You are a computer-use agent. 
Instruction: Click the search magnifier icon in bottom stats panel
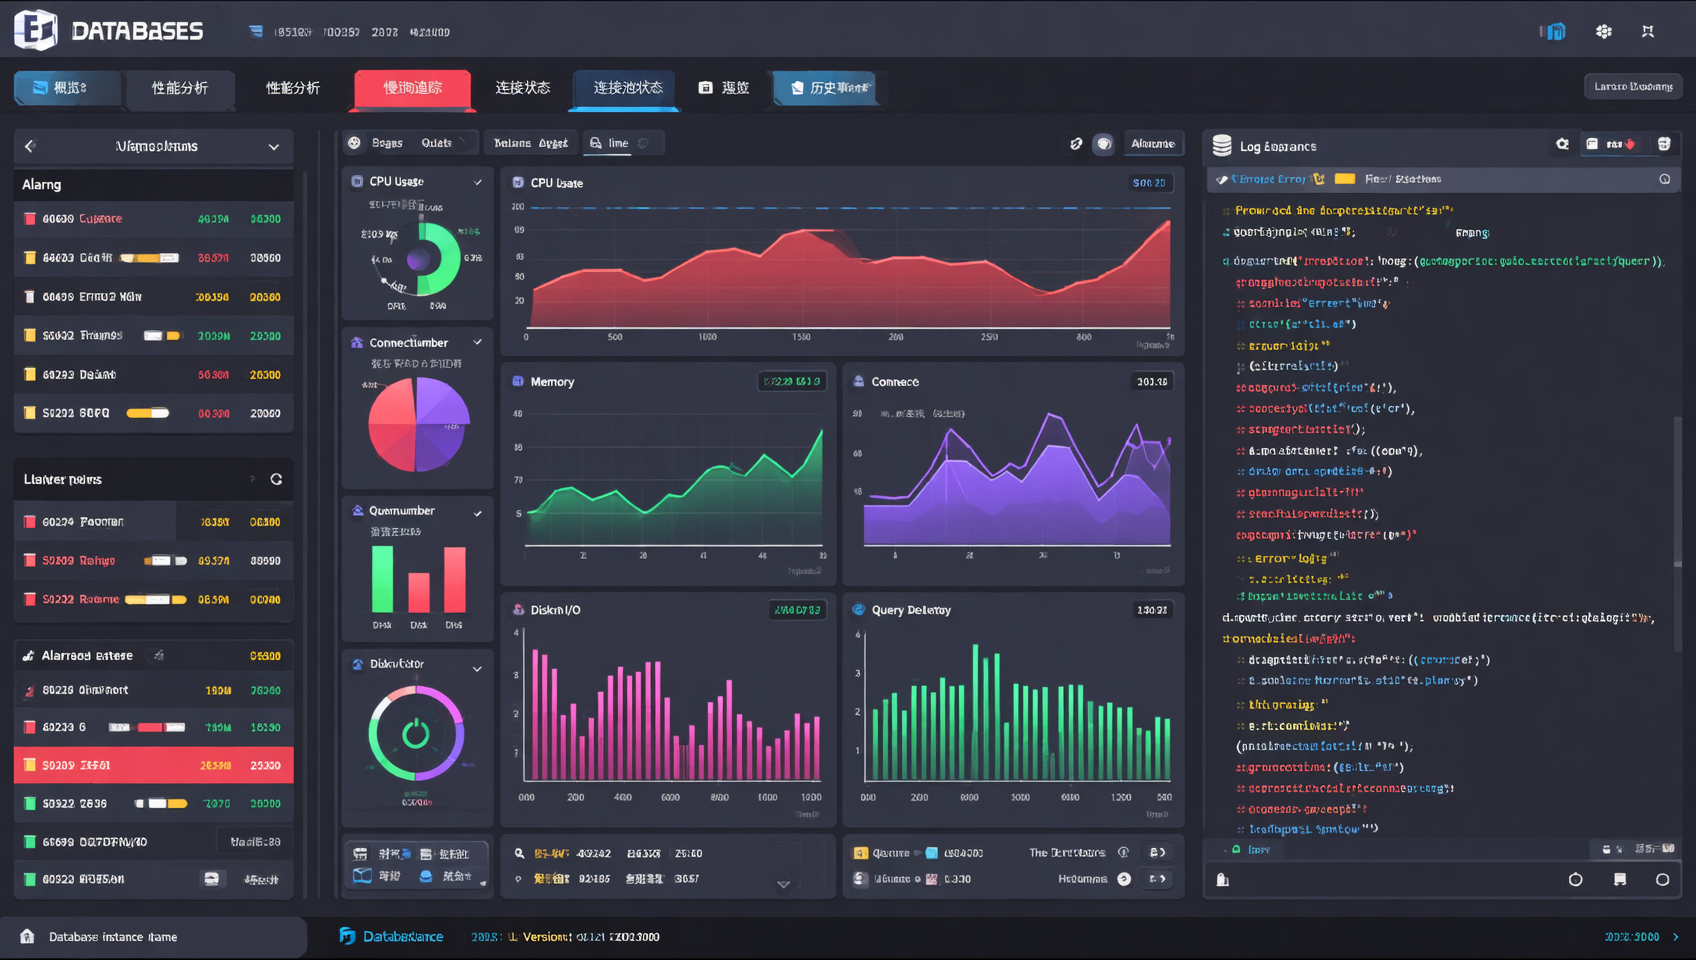point(519,854)
